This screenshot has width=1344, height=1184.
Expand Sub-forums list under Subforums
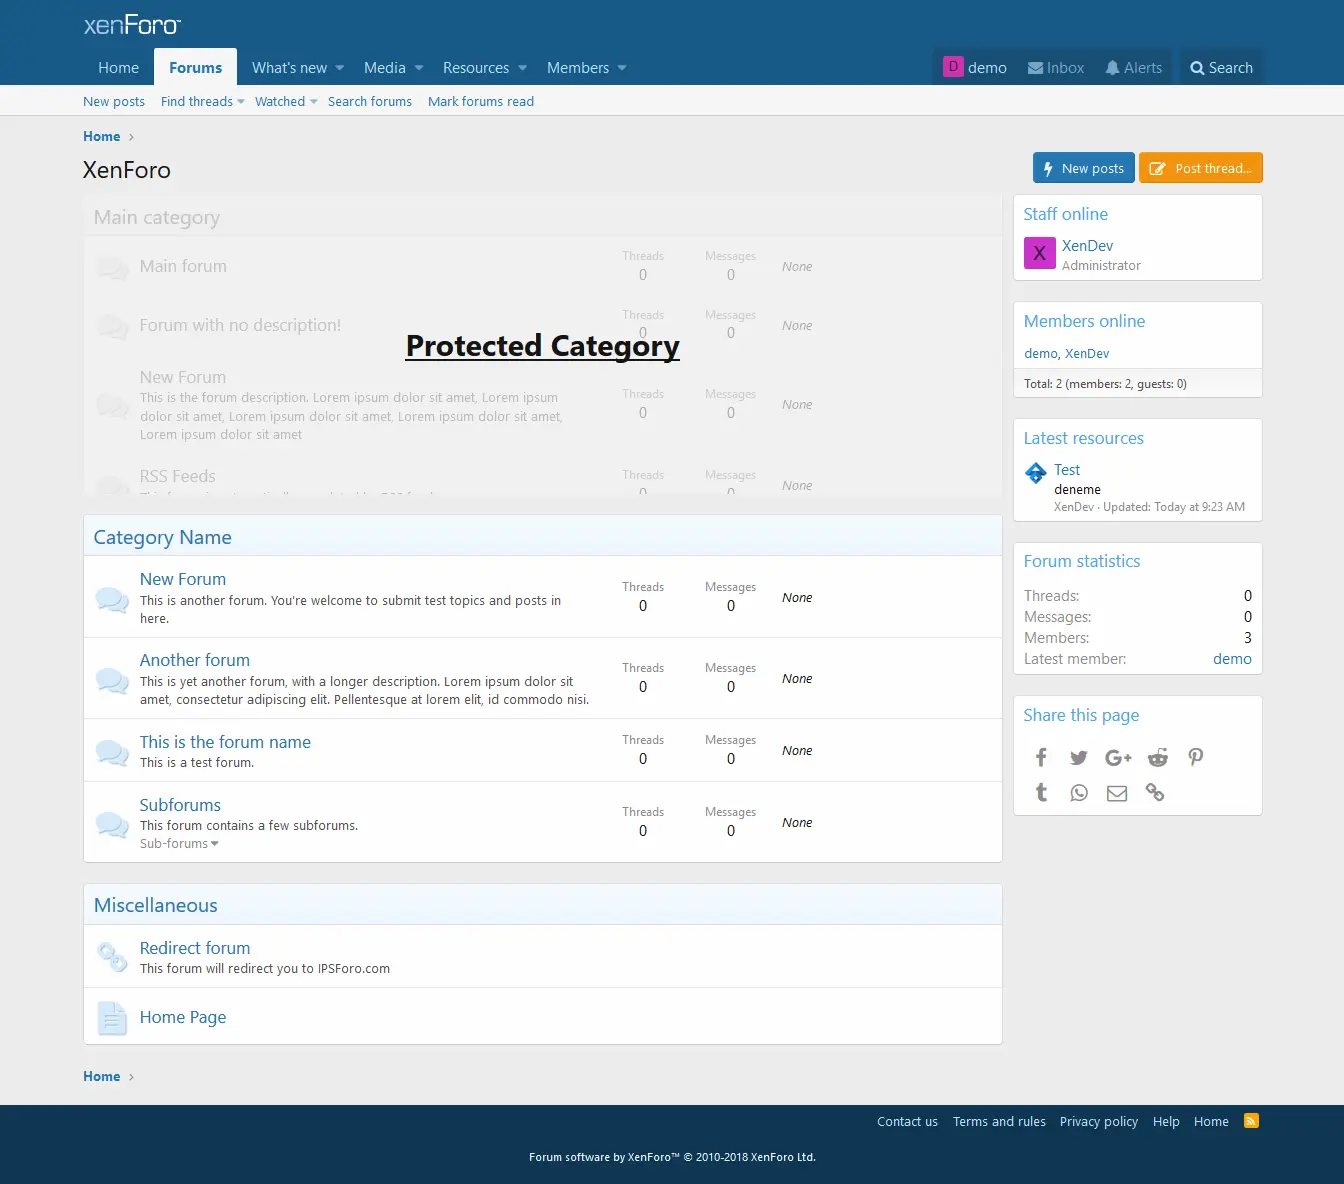pyautogui.click(x=179, y=844)
